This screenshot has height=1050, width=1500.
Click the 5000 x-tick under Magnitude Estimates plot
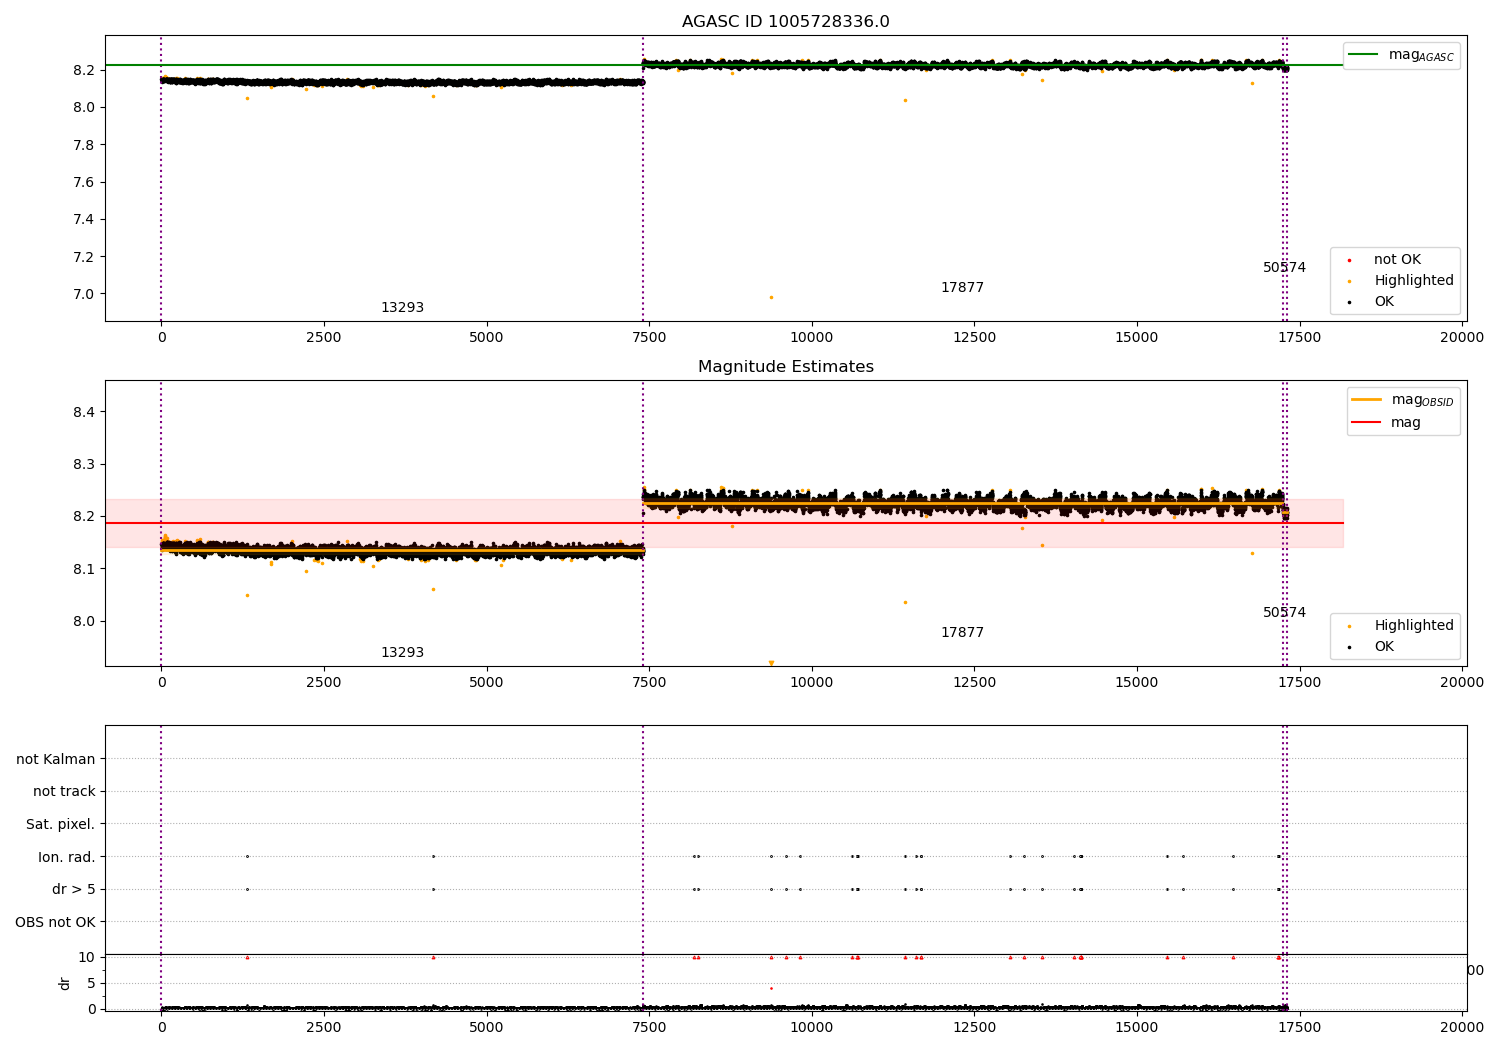[486, 683]
